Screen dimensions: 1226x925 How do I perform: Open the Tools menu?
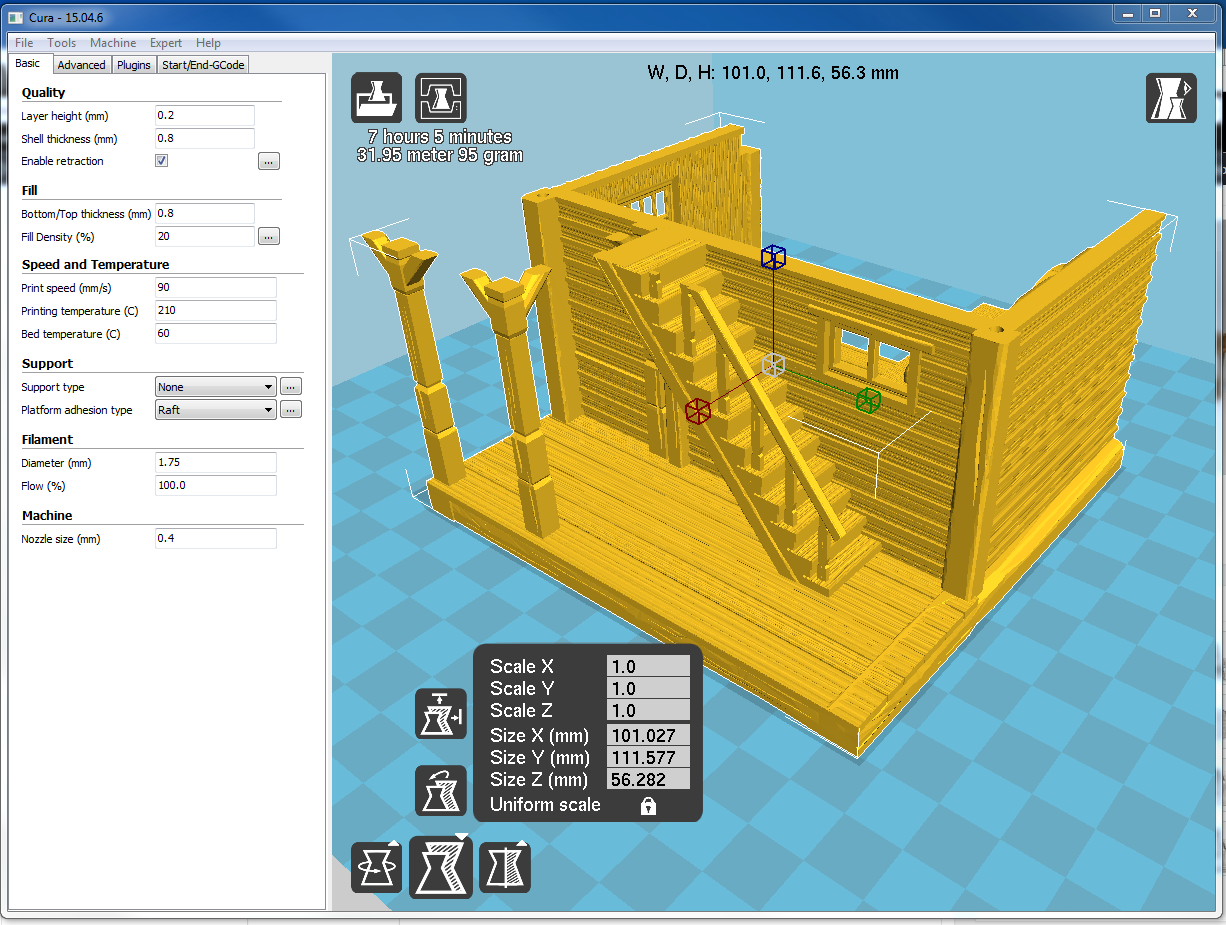[x=62, y=43]
